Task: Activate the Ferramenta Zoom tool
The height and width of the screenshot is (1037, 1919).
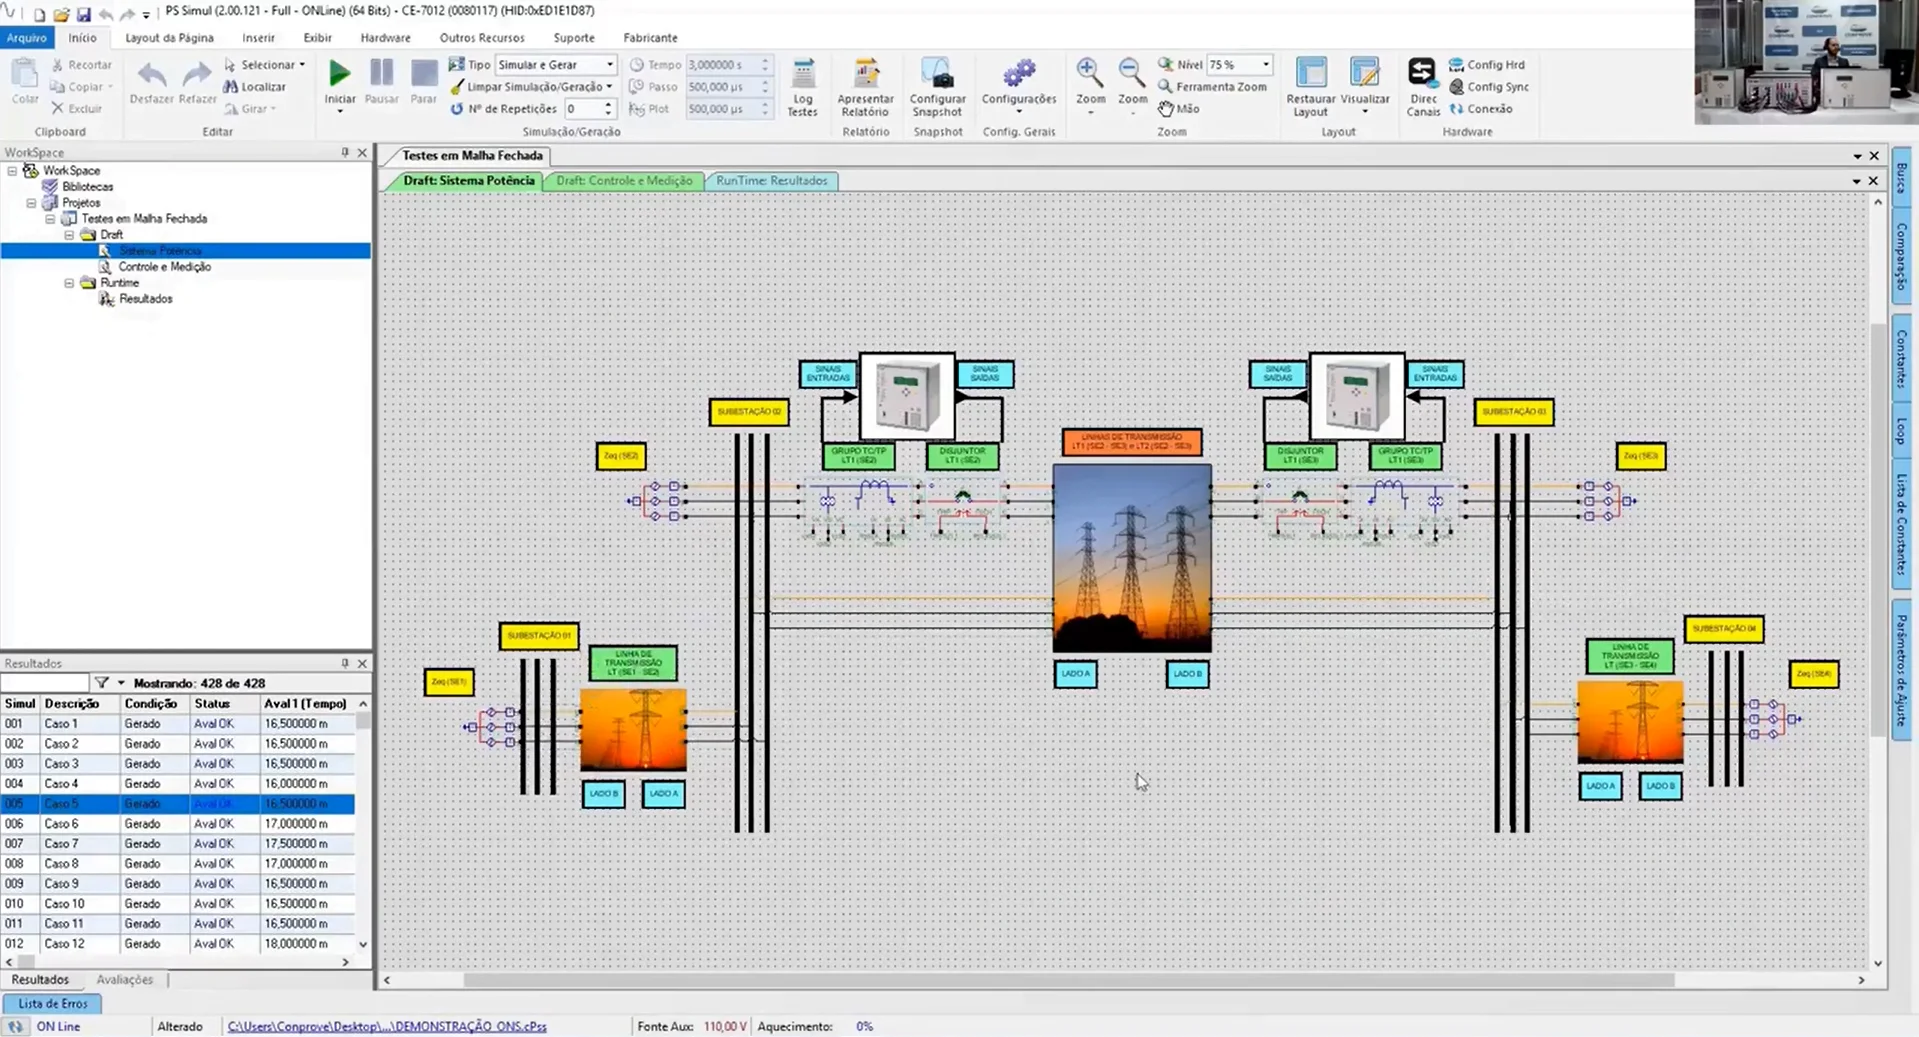Action: (x=1212, y=86)
